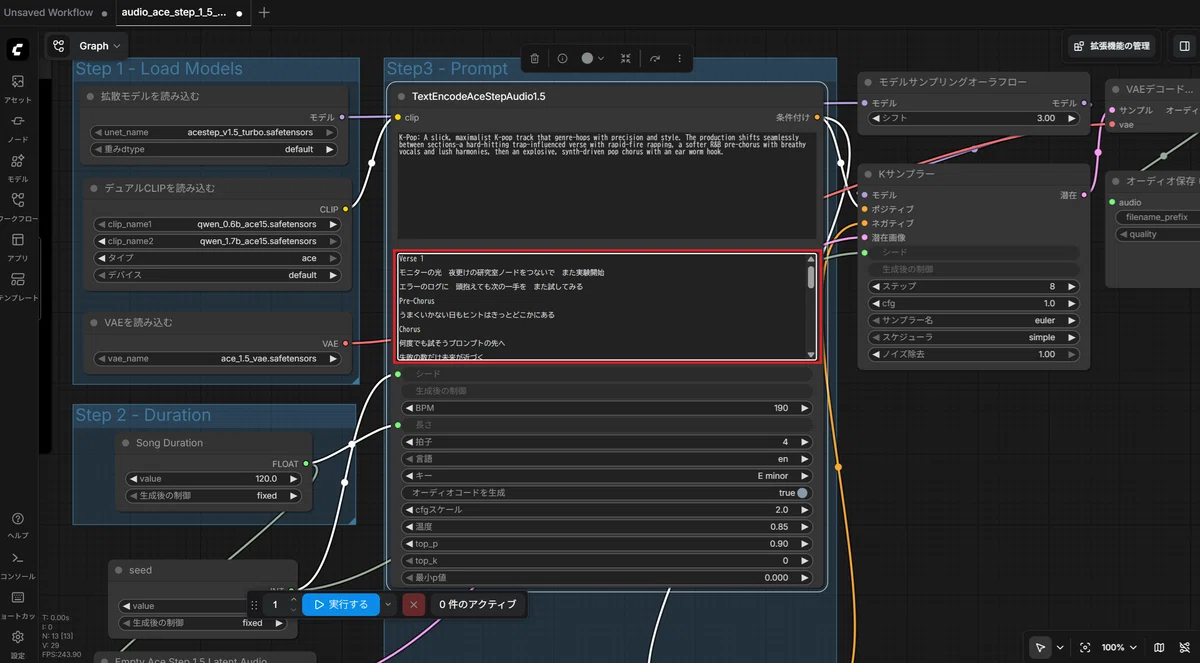Open more options in selection toolbar
The height and width of the screenshot is (663, 1200).
pyautogui.click(x=679, y=59)
